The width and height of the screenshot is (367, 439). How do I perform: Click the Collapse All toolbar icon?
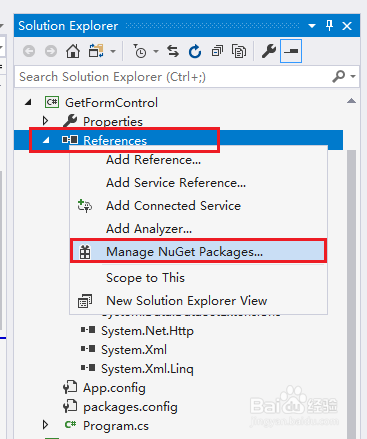pos(217,51)
